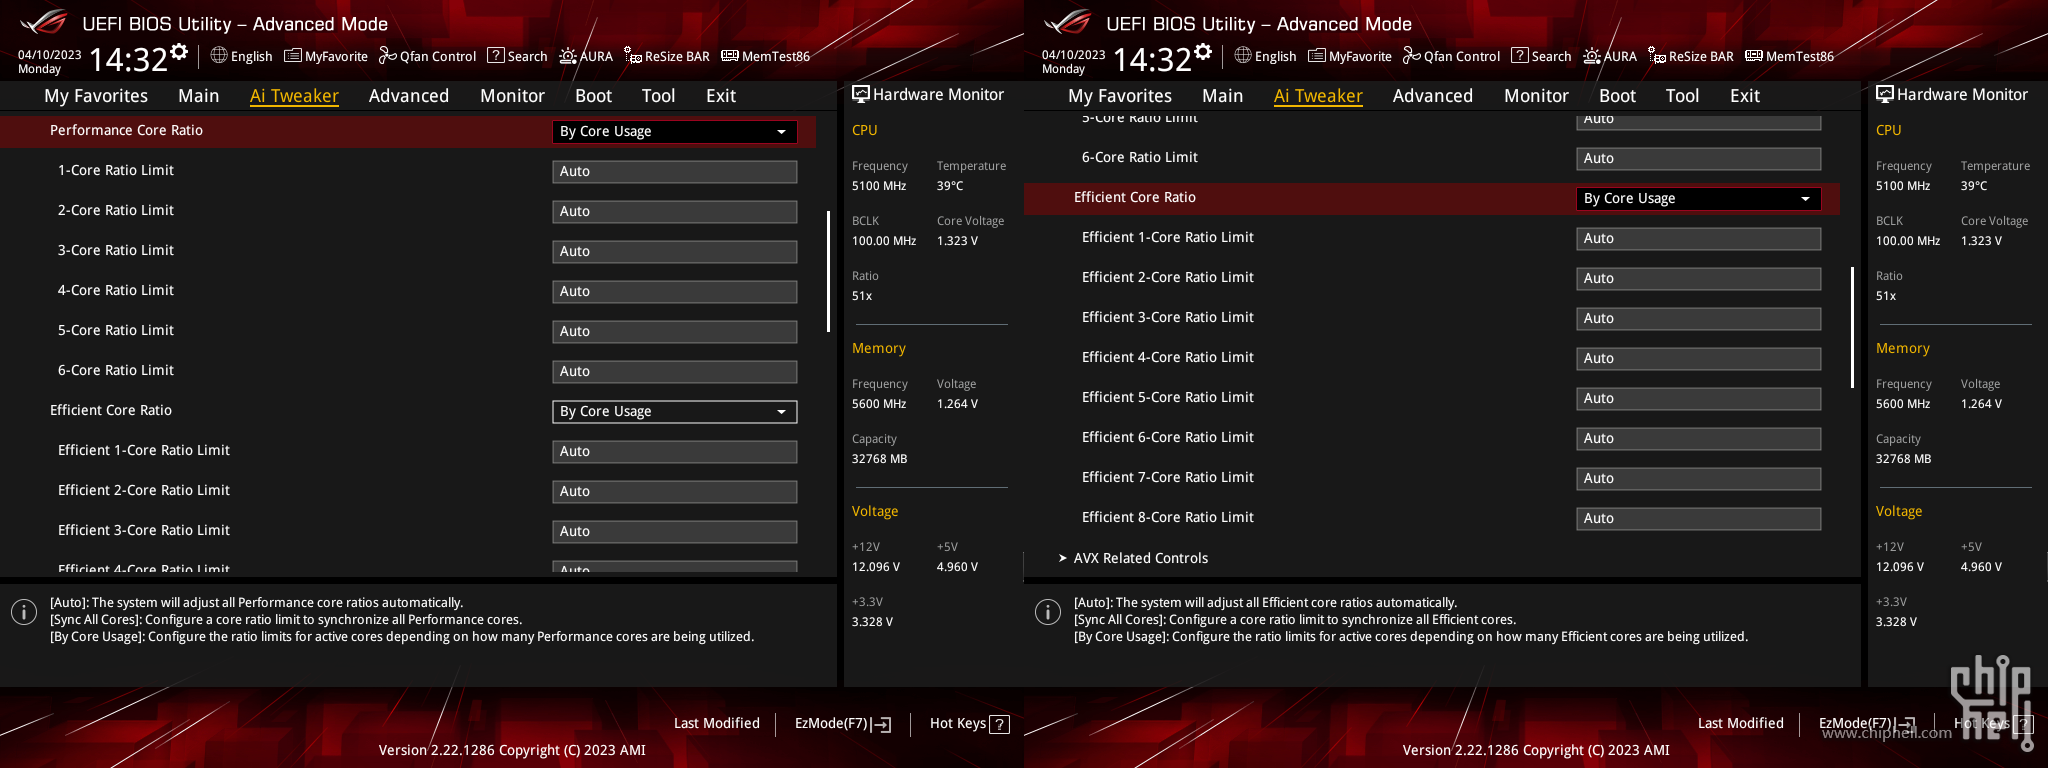The width and height of the screenshot is (2048, 768).
Task: Open MyFavorite list icon in right screenshot
Action: click(x=1317, y=56)
